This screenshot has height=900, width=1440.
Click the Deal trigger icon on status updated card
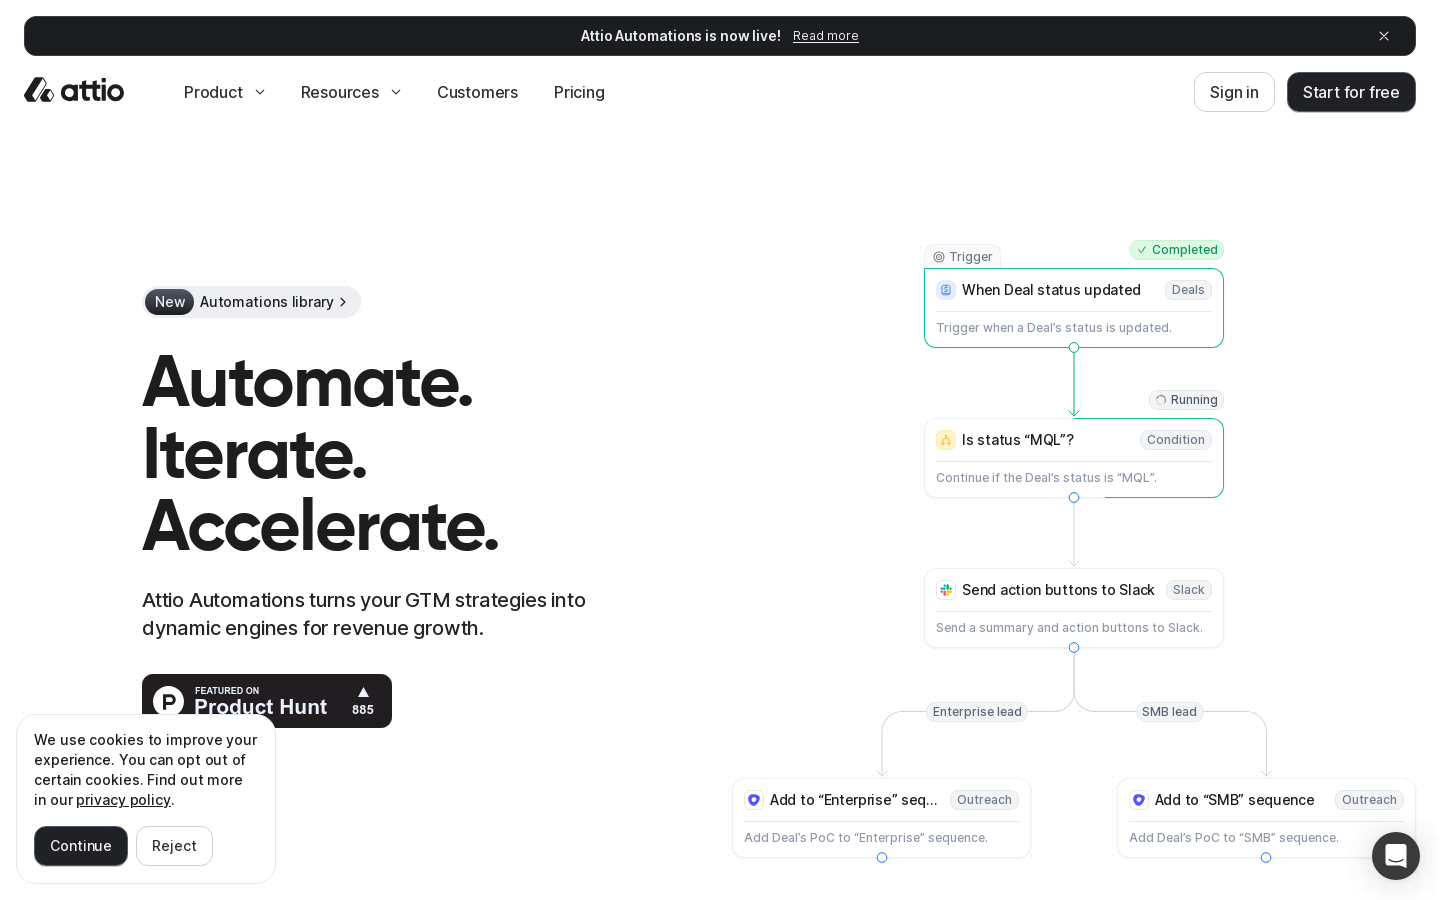point(946,290)
